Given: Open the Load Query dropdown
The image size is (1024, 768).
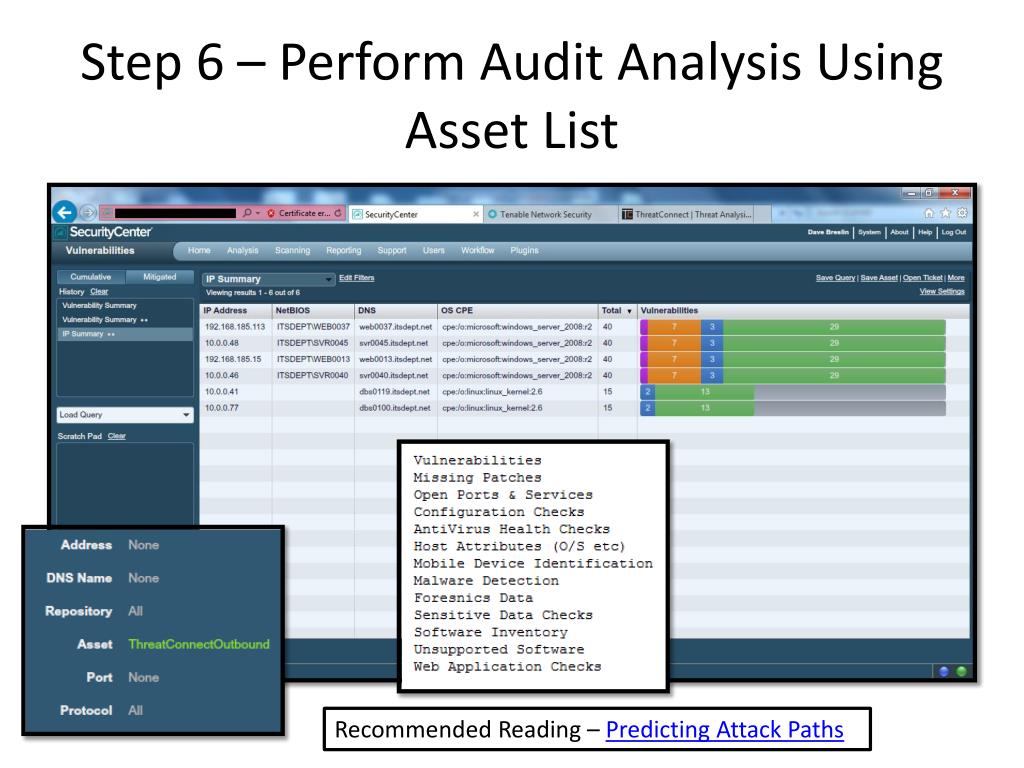Looking at the screenshot, I should click(125, 415).
